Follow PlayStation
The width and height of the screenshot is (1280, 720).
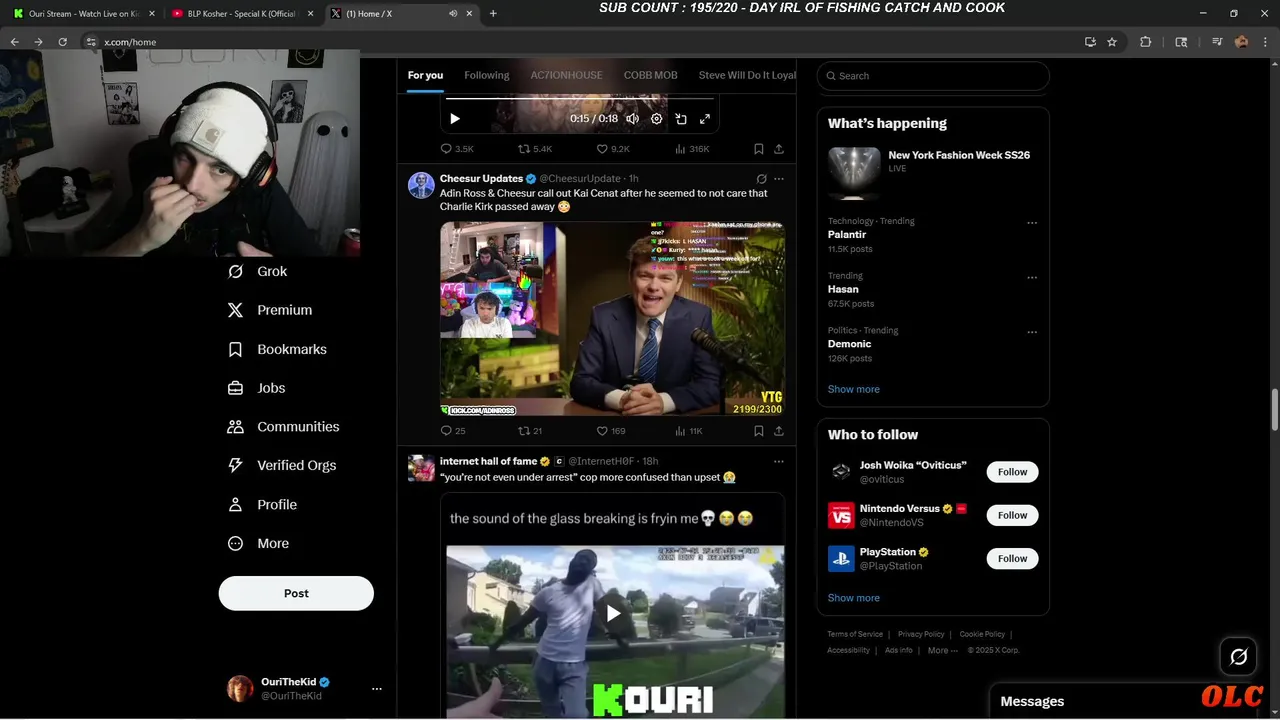coord(1012,558)
